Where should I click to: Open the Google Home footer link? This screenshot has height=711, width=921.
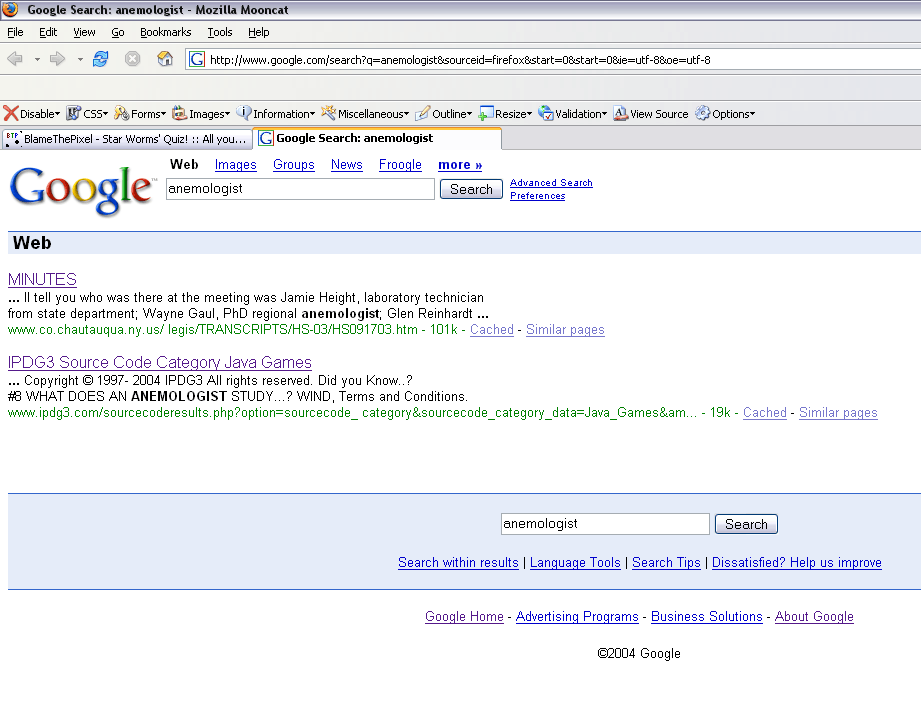pos(464,616)
